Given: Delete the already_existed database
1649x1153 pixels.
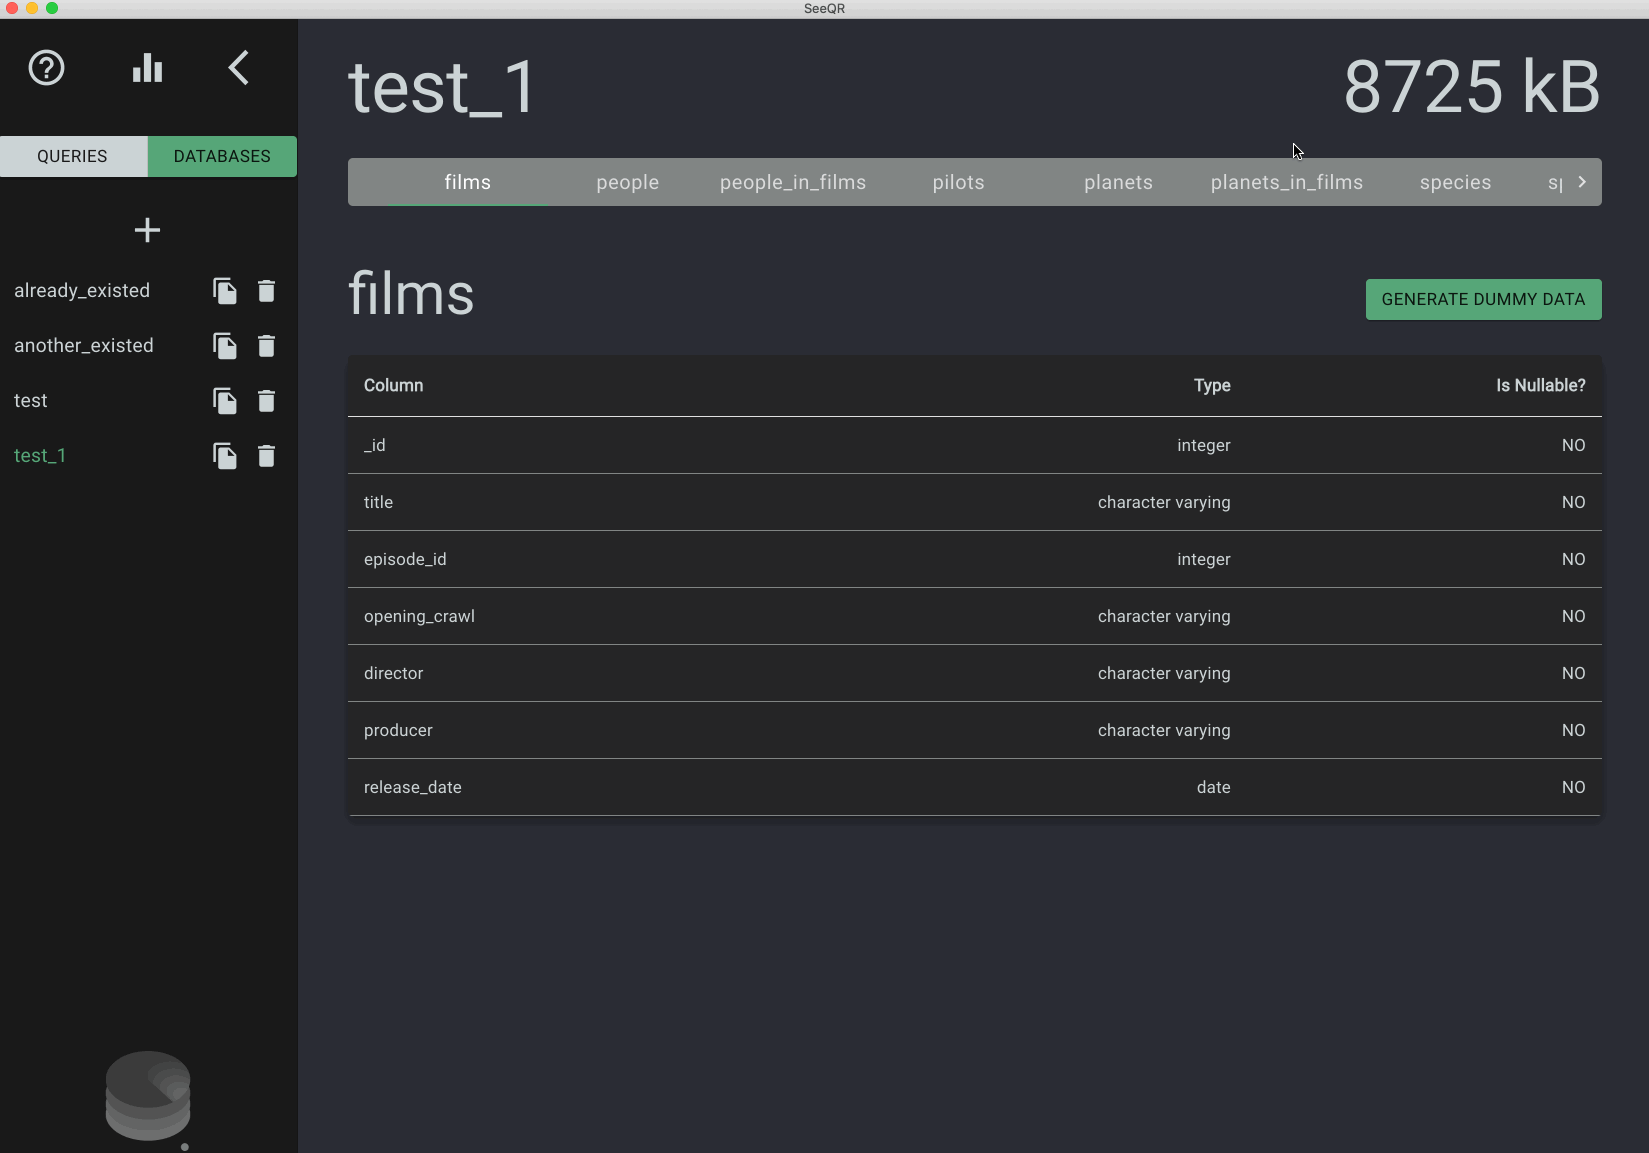Looking at the screenshot, I should tap(266, 291).
